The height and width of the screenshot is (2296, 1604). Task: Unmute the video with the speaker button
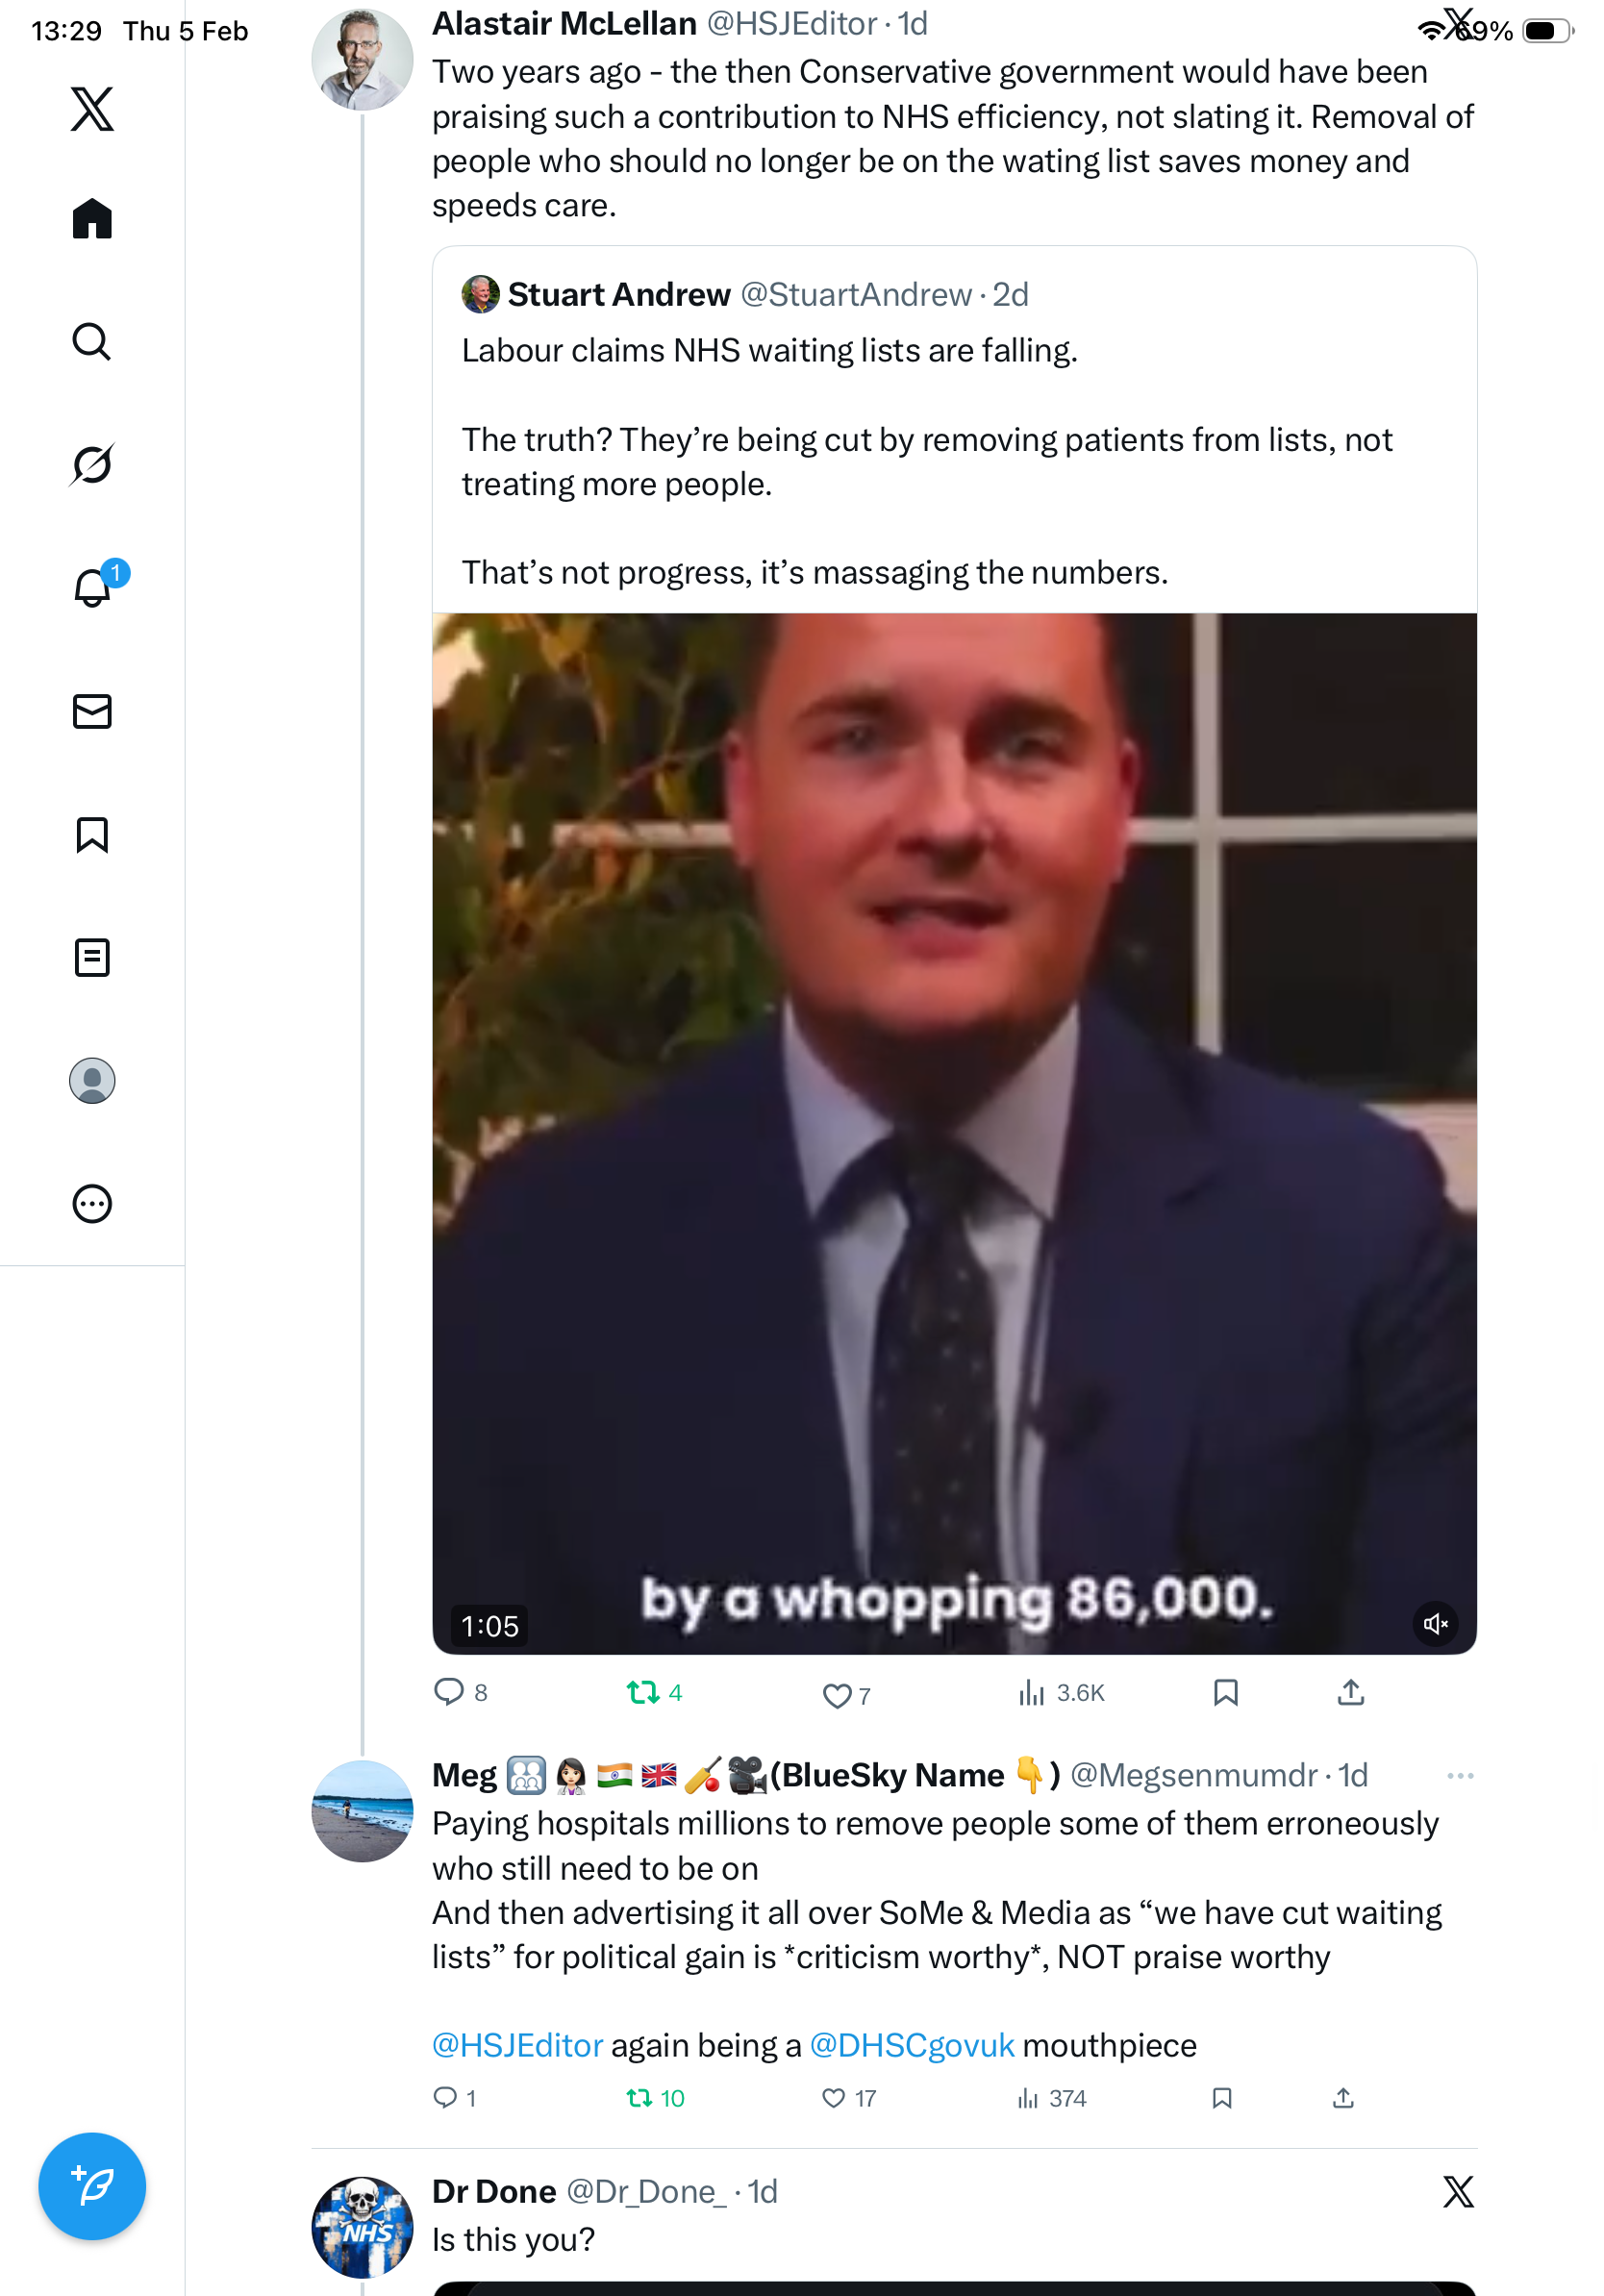pos(1435,1623)
